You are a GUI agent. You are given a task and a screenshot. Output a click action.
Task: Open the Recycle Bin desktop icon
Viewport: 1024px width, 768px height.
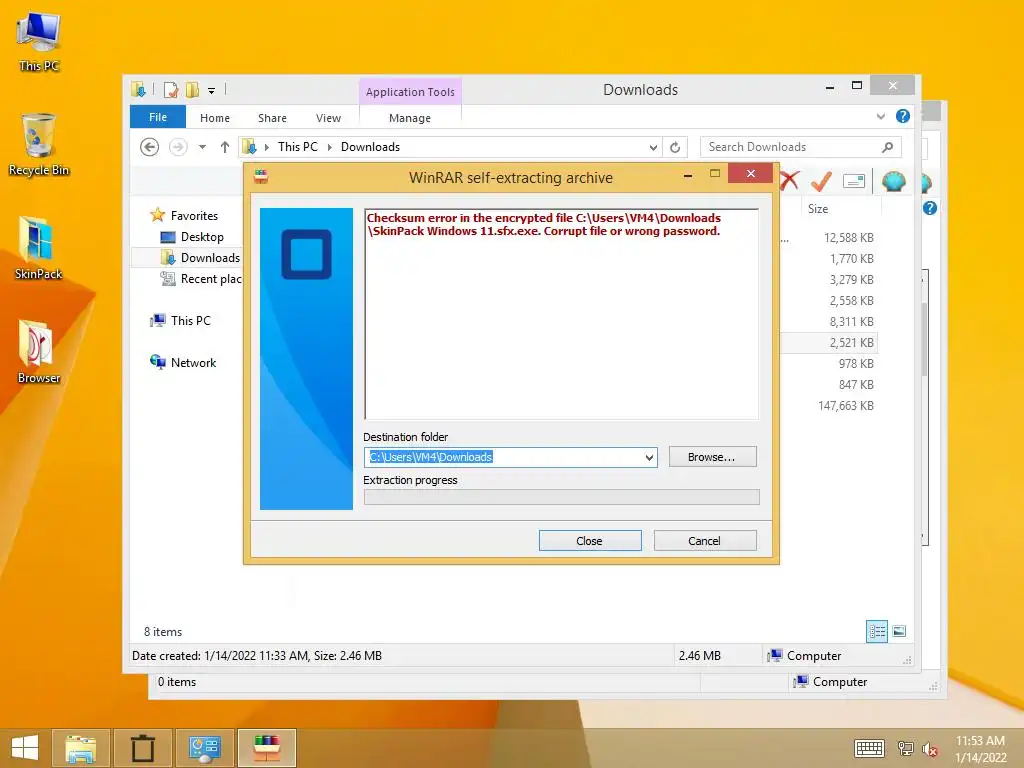click(x=39, y=145)
